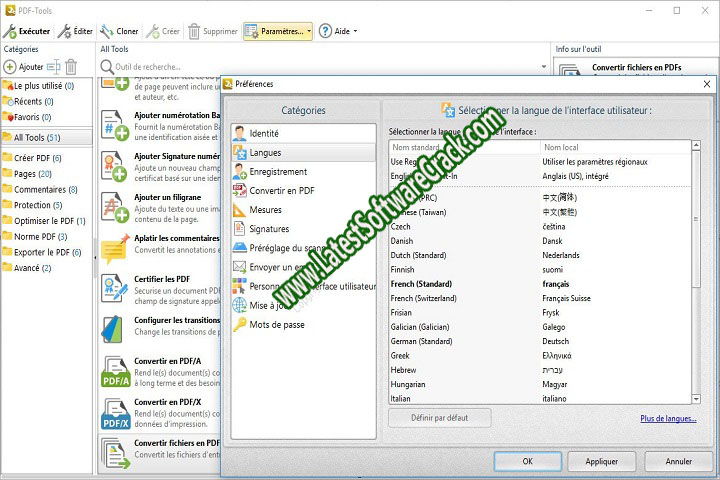The width and height of the screenshot is (720, 480).
Task: Open the Protection (5) folder
Action: pyautogui.click(x=33, y=205)
